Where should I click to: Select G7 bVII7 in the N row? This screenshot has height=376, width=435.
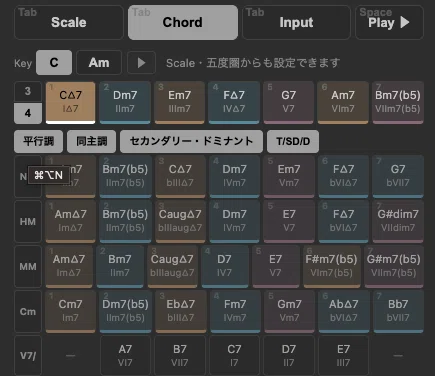point(398,176)
